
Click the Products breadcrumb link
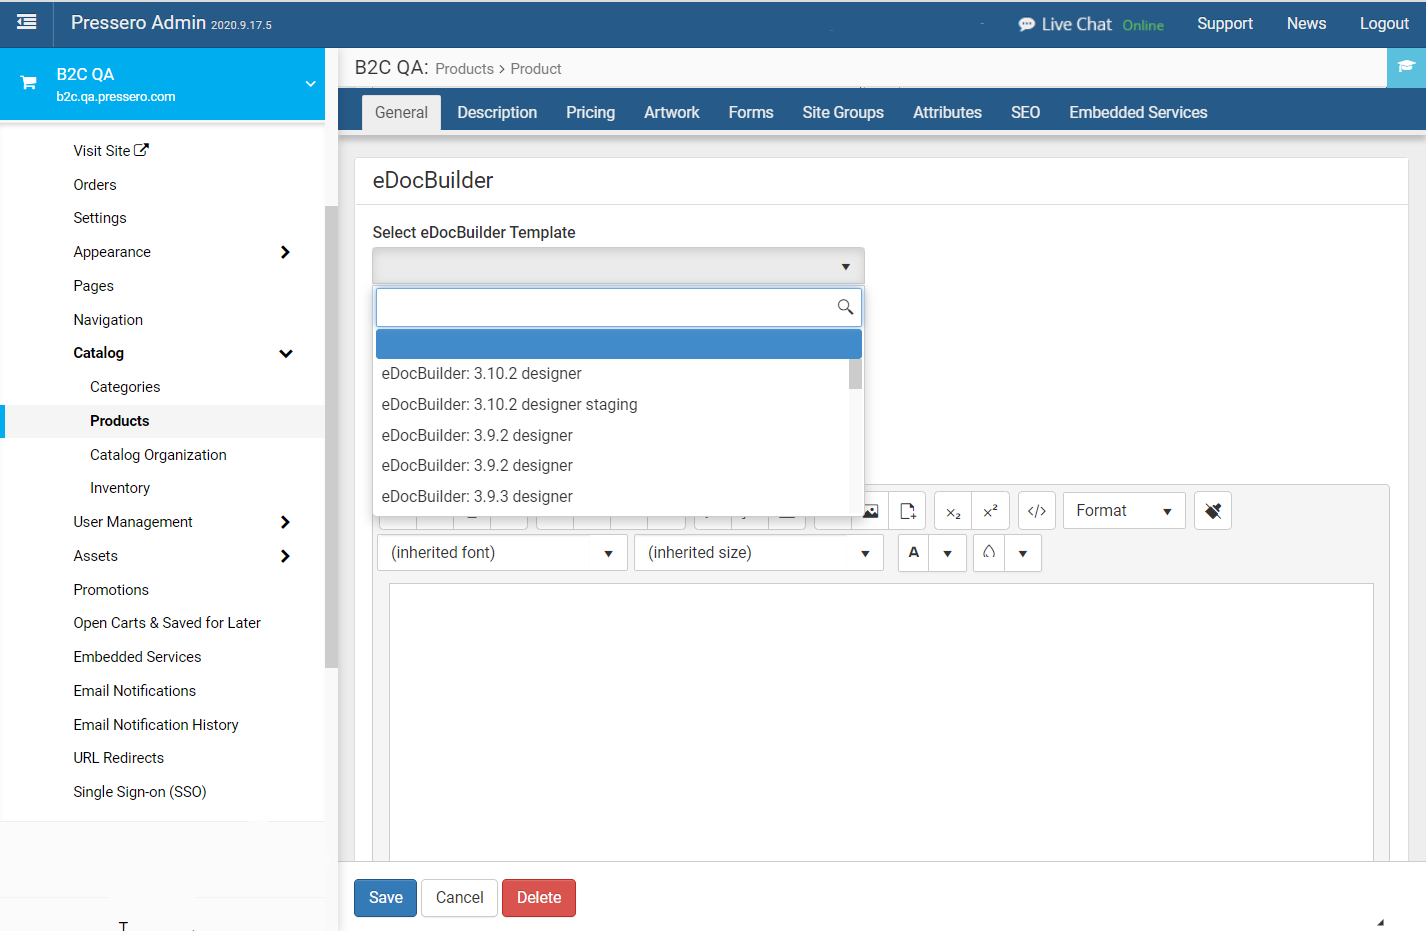(465, 69)
